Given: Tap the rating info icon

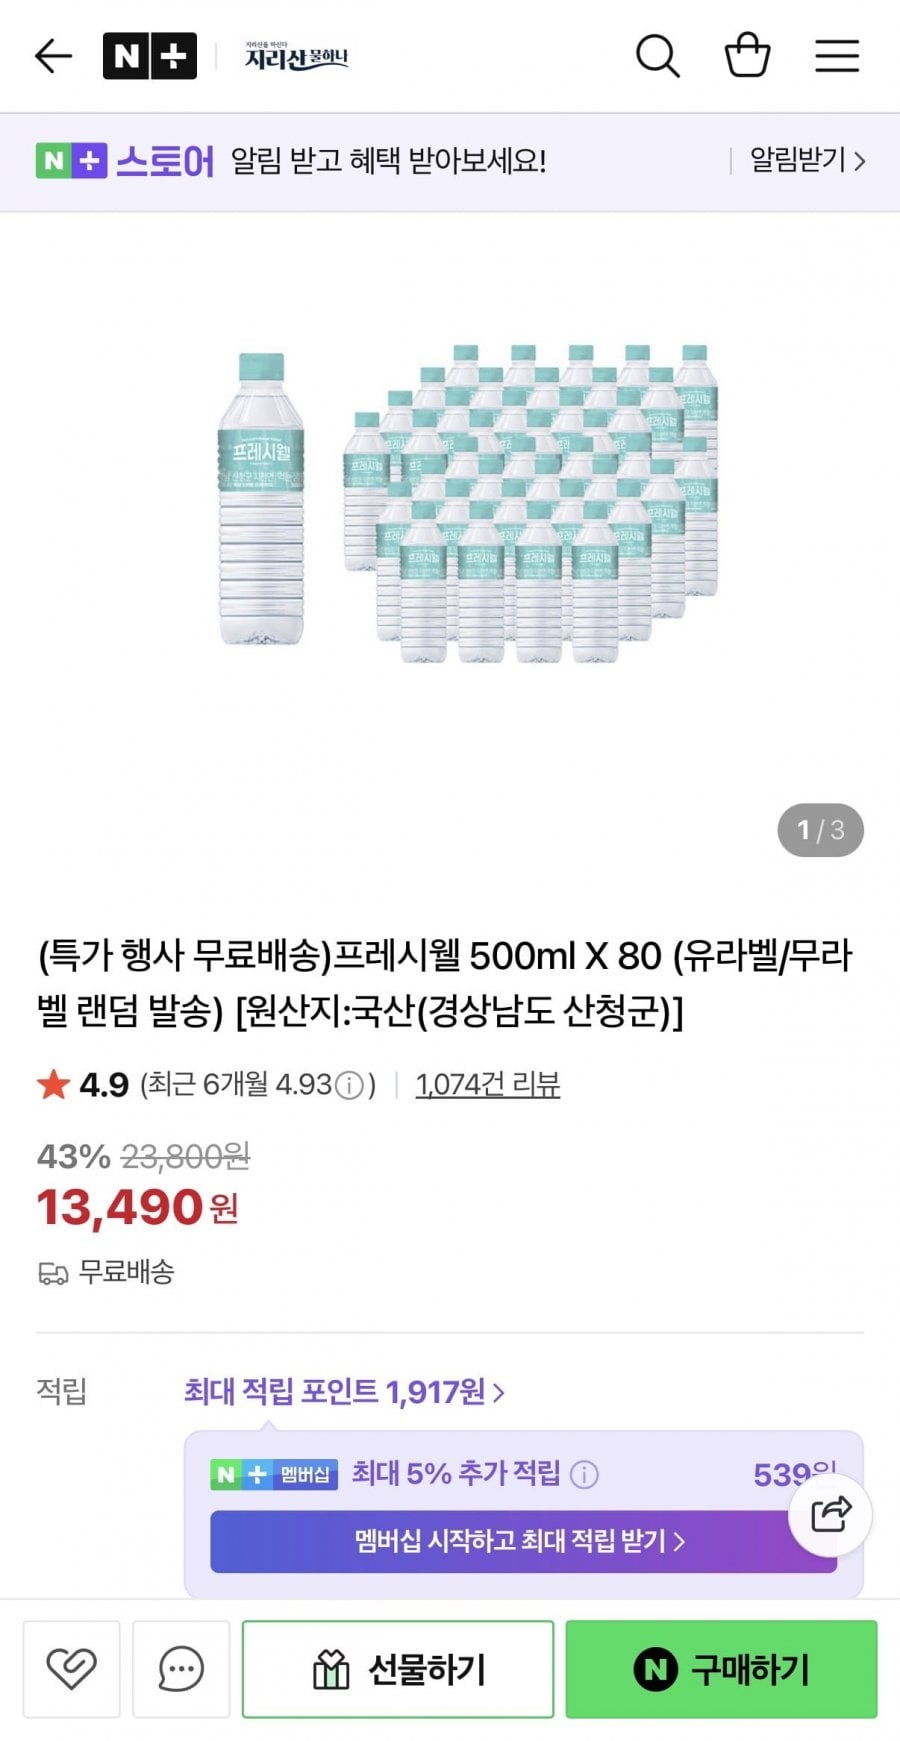Looking at the screenshot, I should 349,1085.
